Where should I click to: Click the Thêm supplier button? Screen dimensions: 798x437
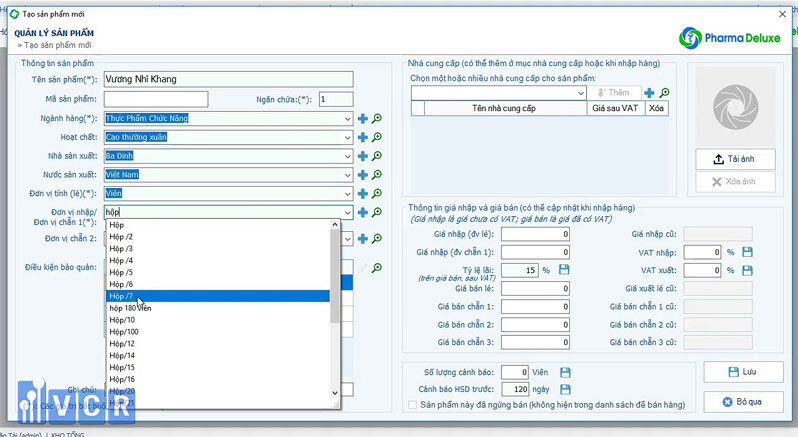(x=613, y=93)
